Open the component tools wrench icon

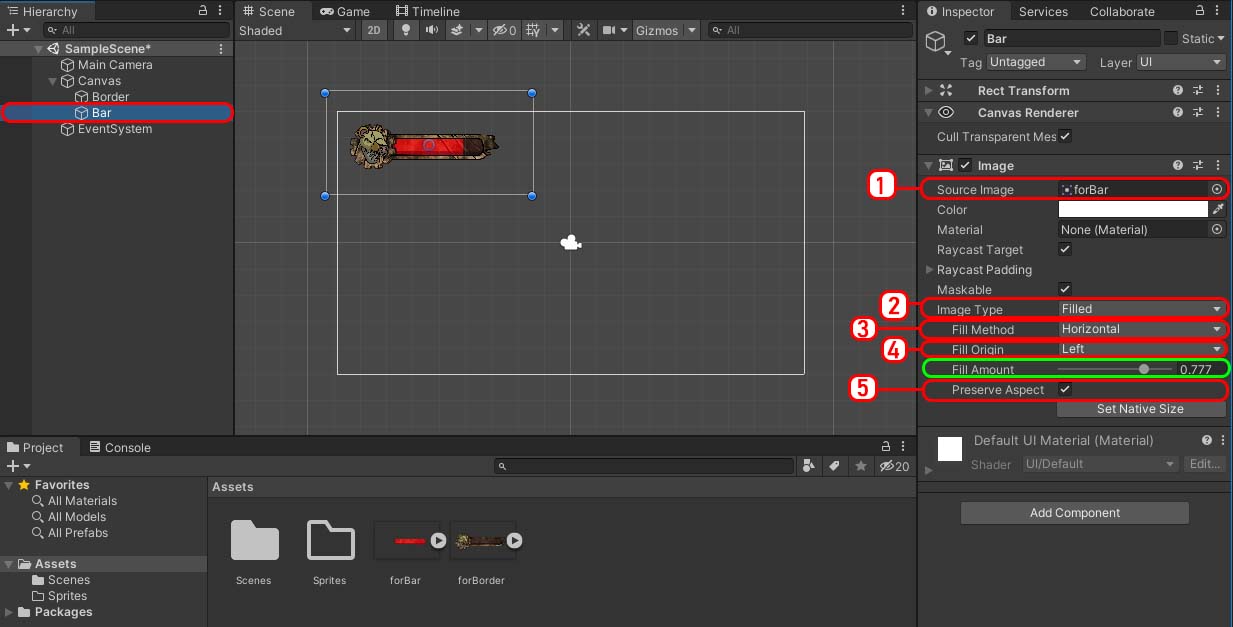click(584, 30)
